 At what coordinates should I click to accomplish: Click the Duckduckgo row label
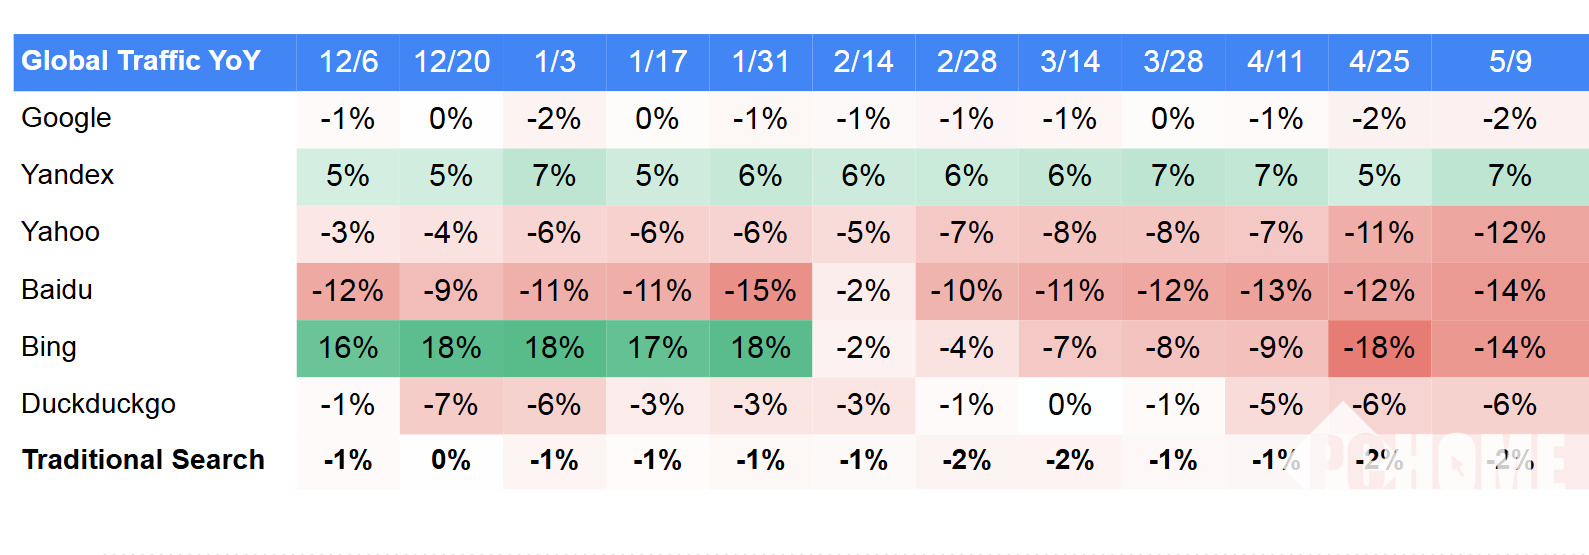98,404
